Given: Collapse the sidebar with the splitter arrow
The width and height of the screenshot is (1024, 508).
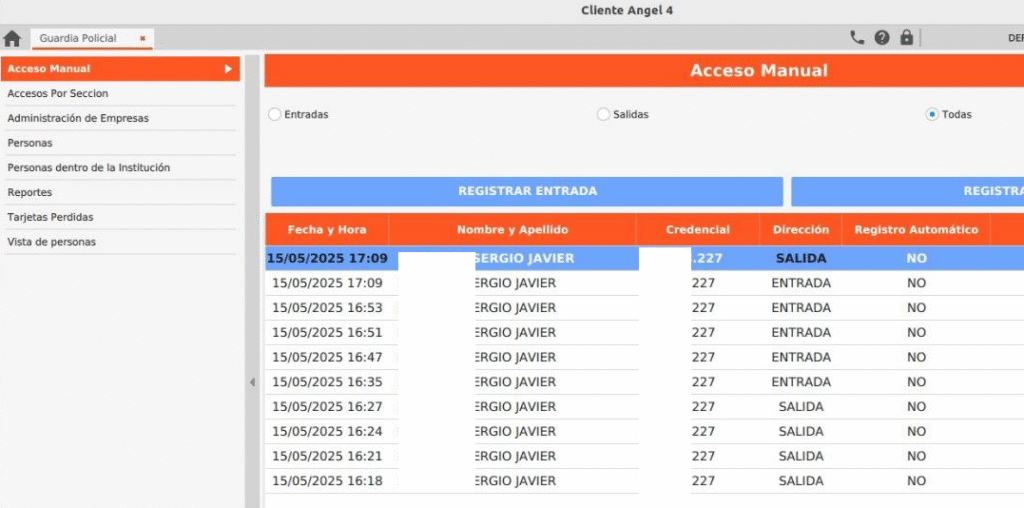Looking at the screenshot, I should coord(252,382).
